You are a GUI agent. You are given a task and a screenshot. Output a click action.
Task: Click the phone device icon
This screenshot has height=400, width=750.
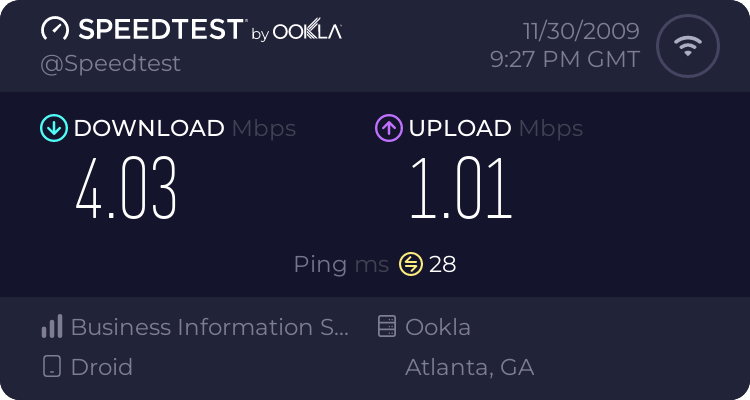pos(52,367)
